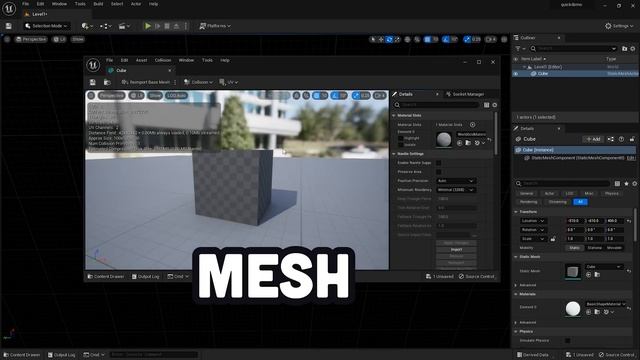Toggle visibility eye for Cube in Outliner
The height and width of the screenshot is (360, 640).
(x=516, y=74)
